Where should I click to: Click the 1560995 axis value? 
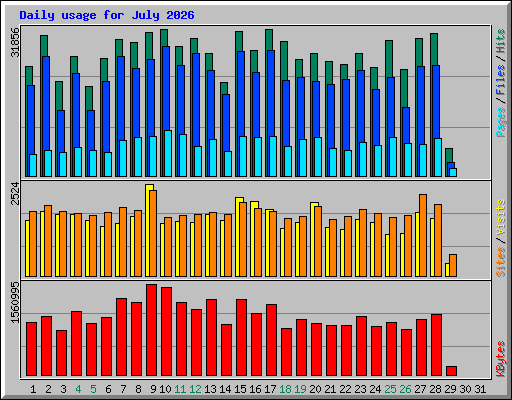click(15, 302)
